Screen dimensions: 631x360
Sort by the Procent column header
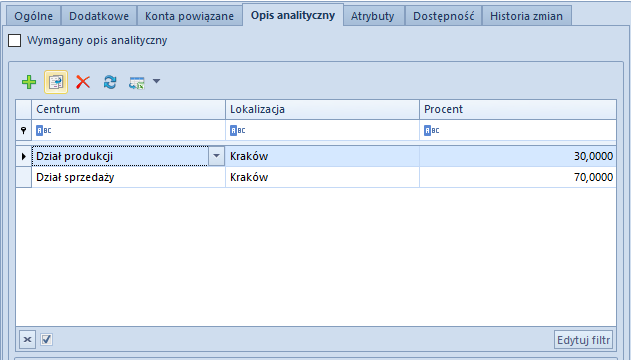(518, 109)
